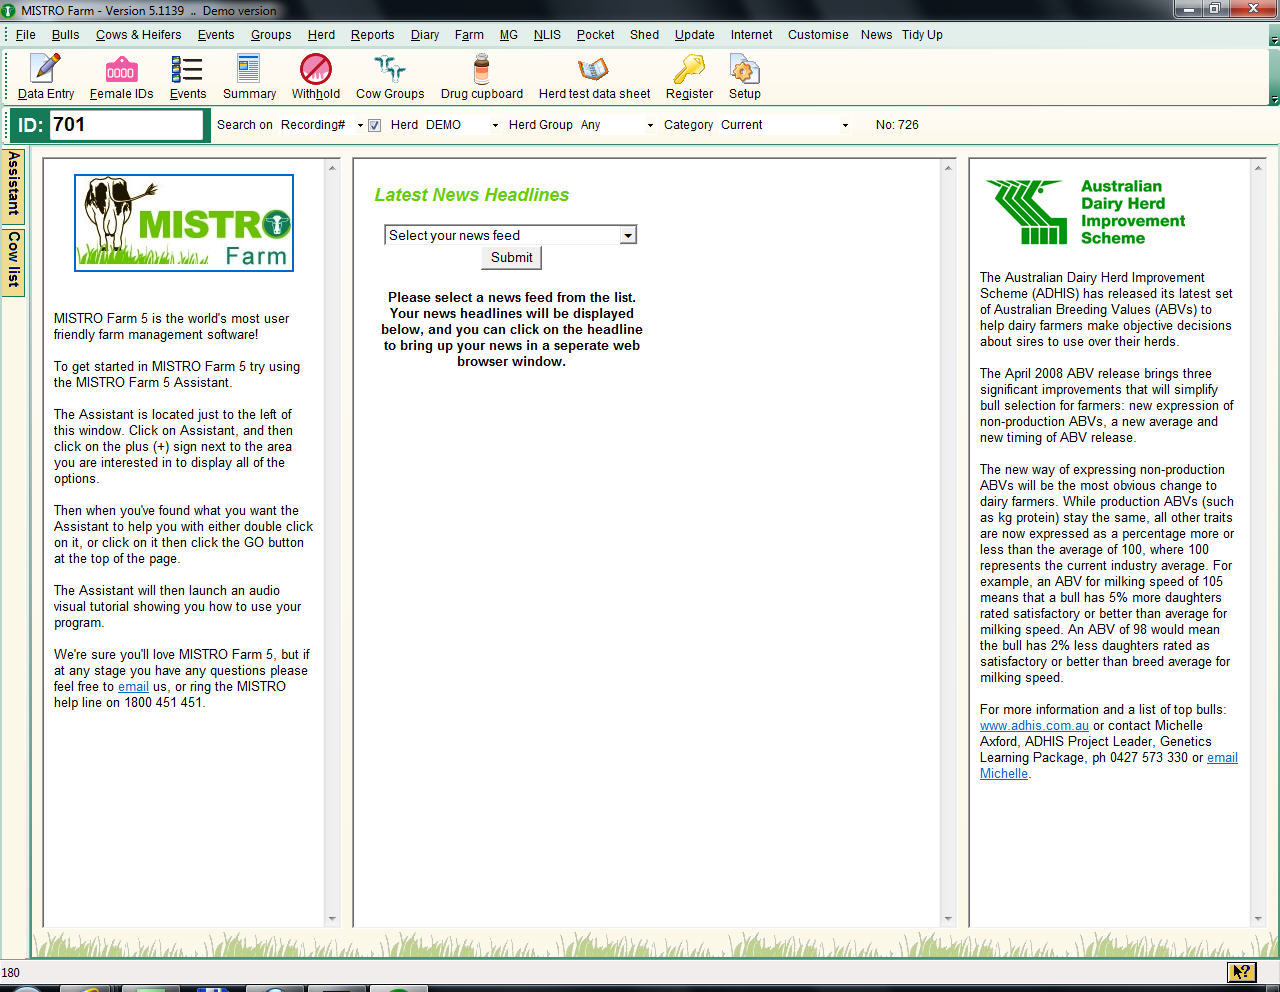Submit the selected news feed

coord(511,258)
